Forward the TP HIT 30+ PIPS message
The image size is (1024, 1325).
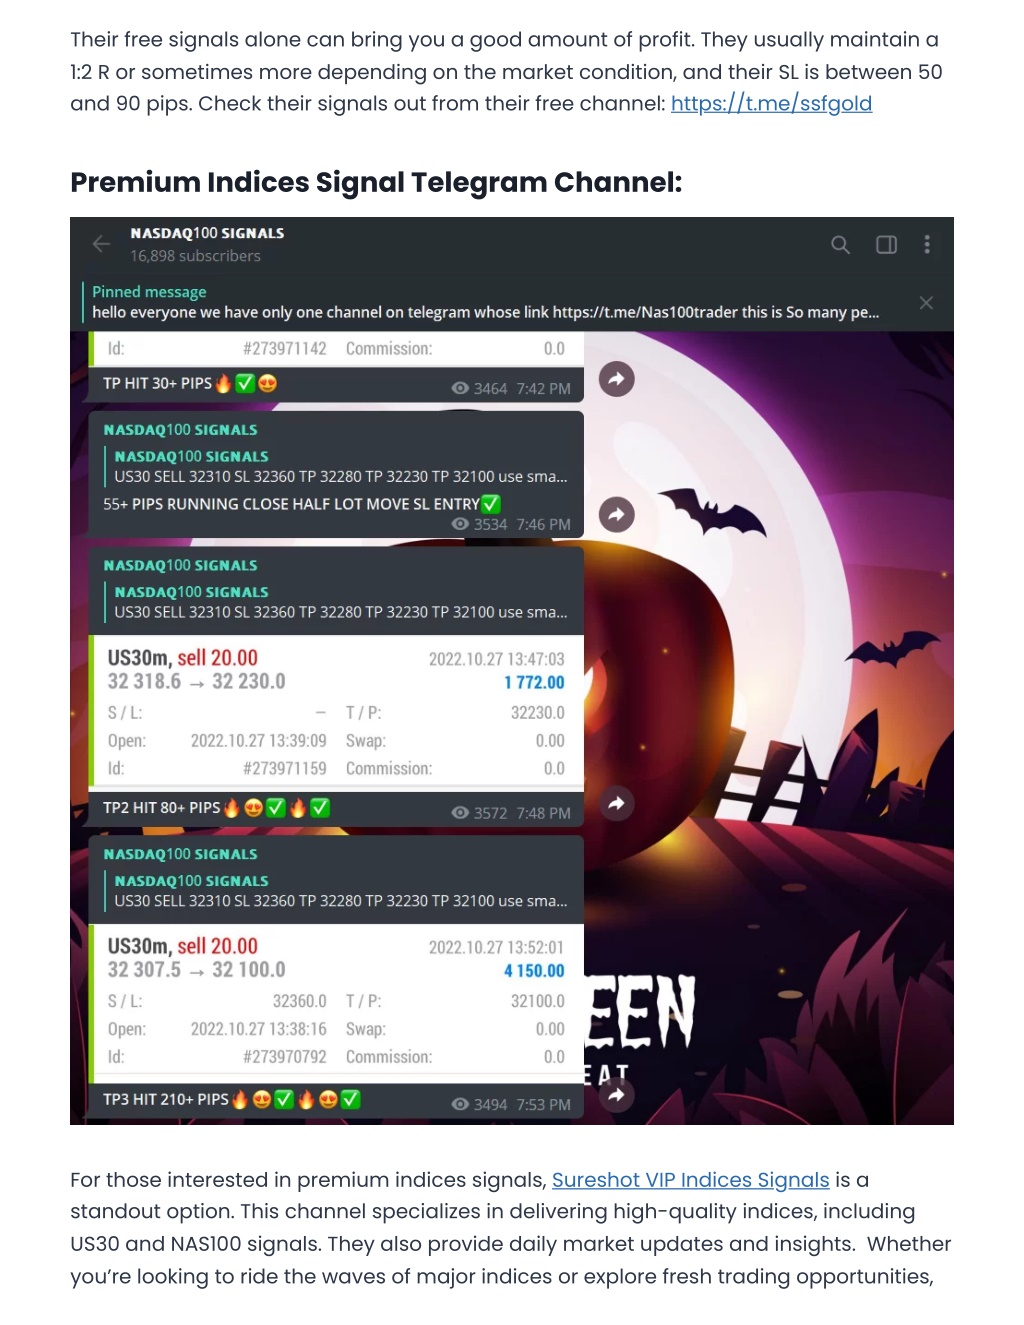616,378
